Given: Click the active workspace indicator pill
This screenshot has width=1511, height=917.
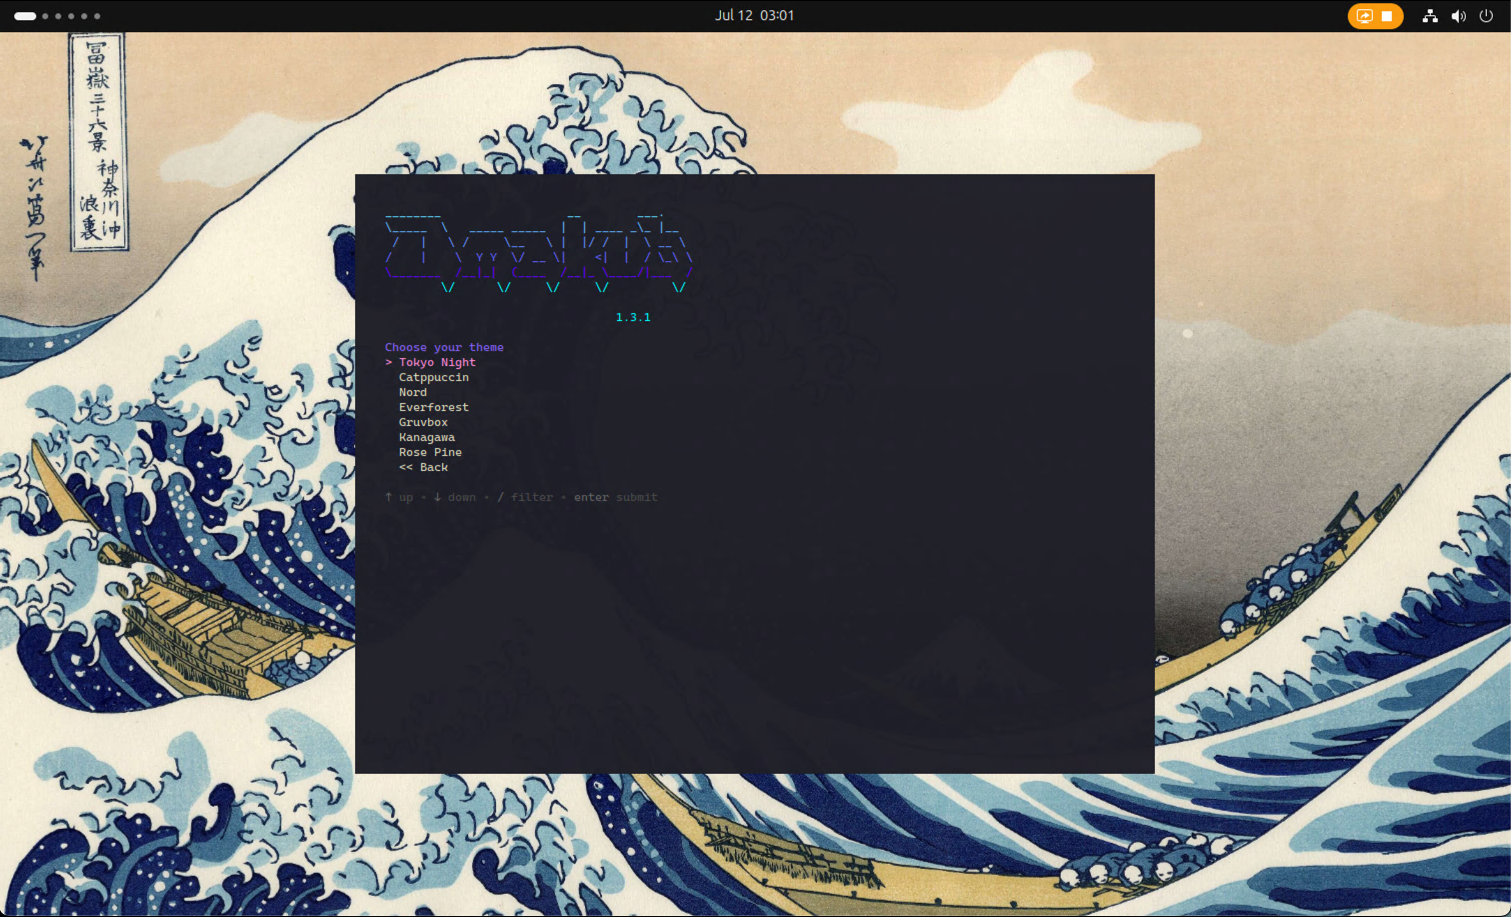Looking at the screenshot, I should (x=25, y=16).
